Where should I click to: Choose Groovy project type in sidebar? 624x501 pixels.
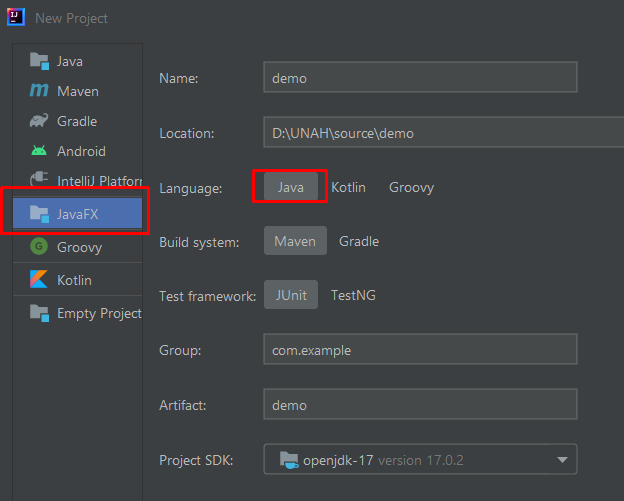(x=78, y=247)
